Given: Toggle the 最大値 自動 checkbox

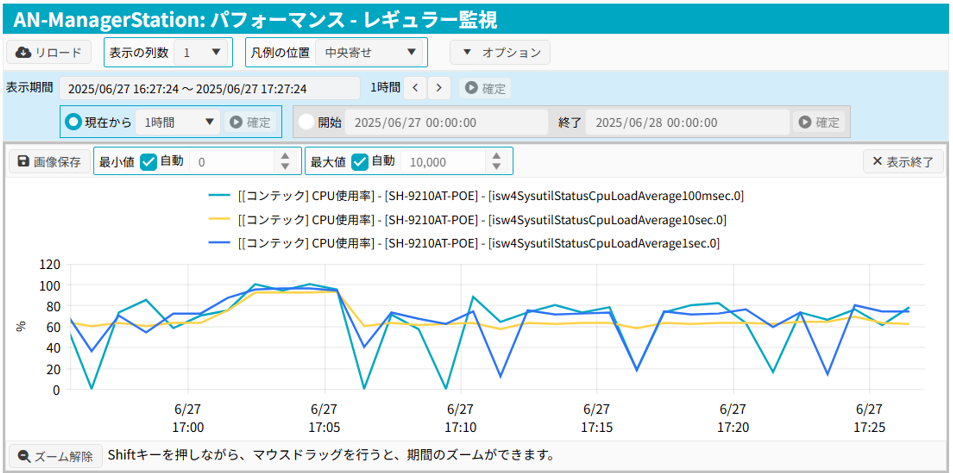Looking at the screenshot, I should tap(360, 161).
